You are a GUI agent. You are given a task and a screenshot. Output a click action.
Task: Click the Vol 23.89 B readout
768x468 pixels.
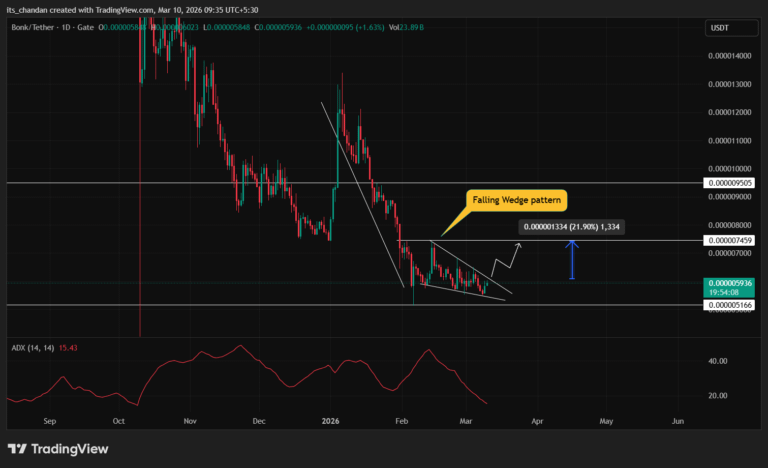point(406,27)
